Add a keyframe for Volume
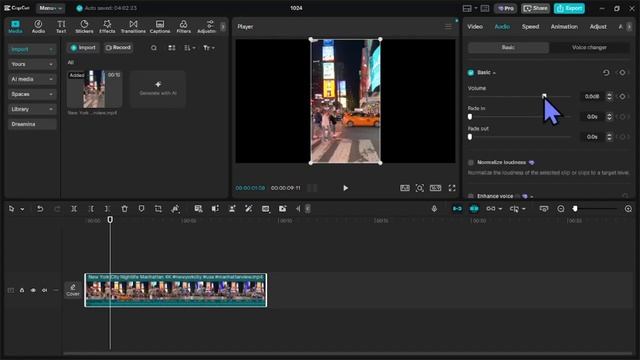640x360 pixels. [622, 96]
